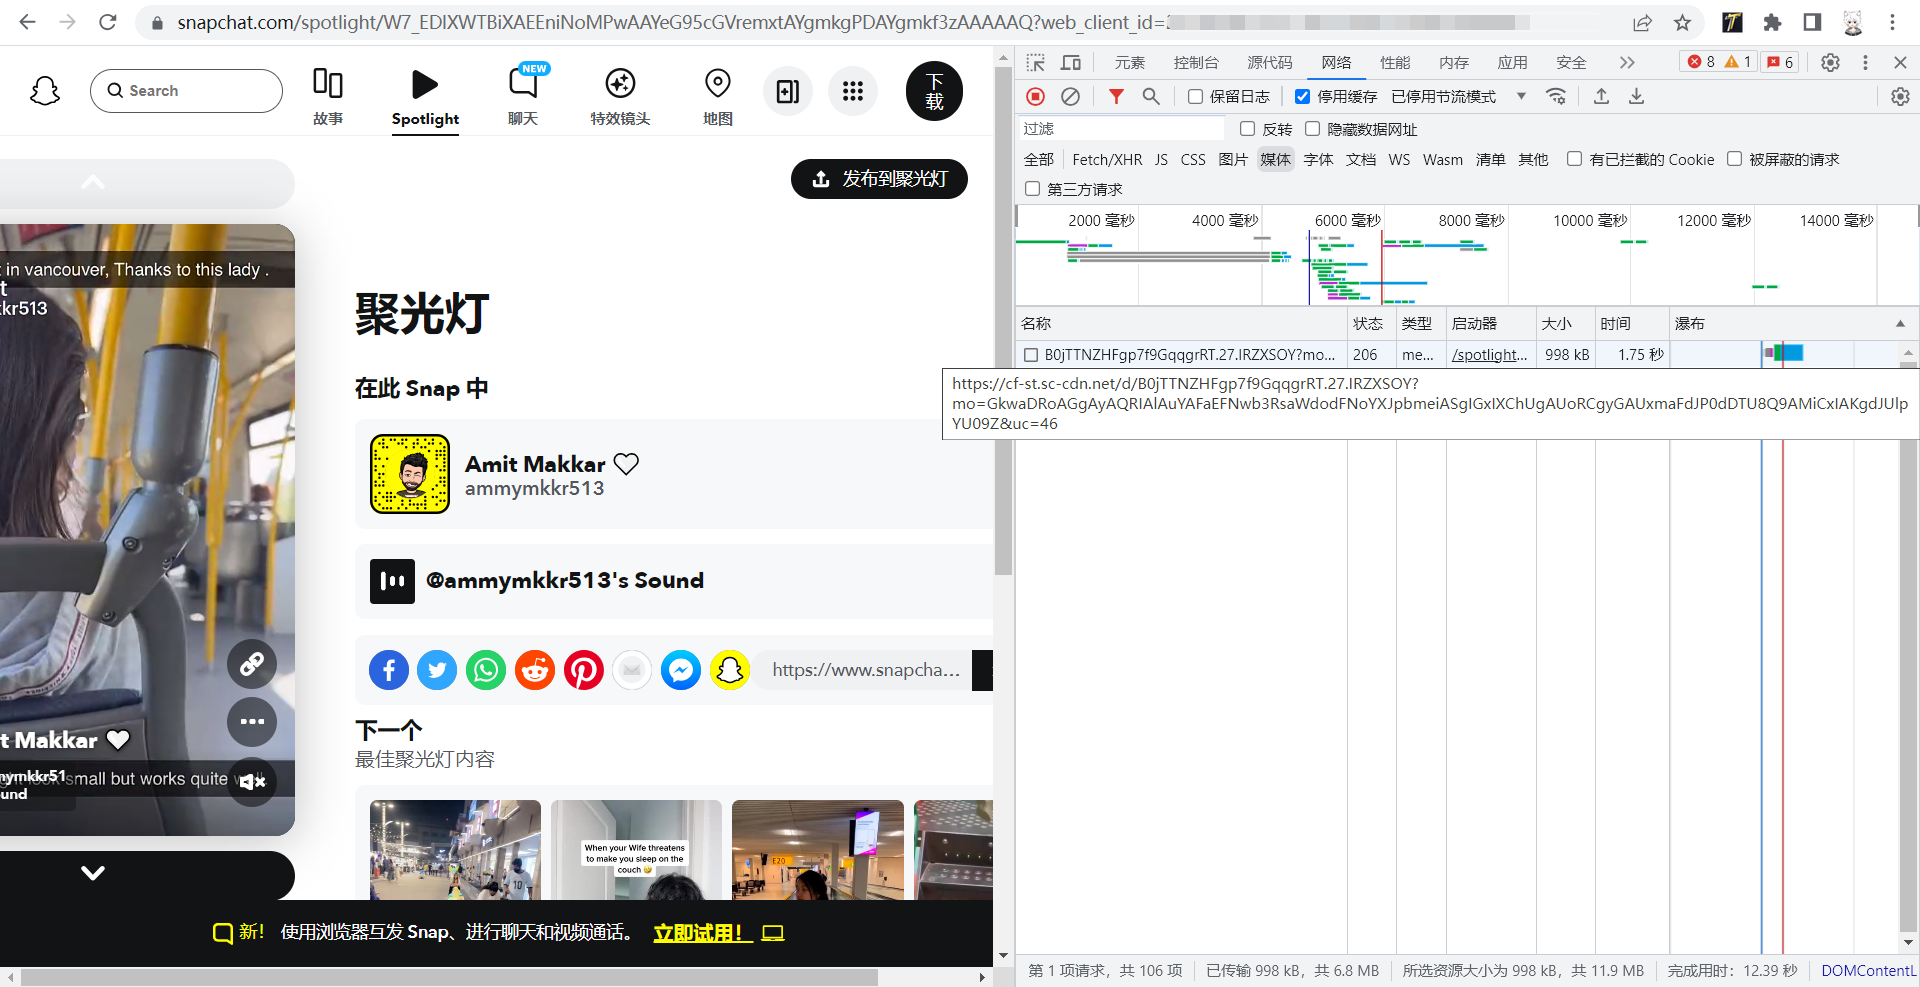The height and width of the screenshot is (987, 1920).
Task: Share to Pinterest
Action: pos(584,670)
